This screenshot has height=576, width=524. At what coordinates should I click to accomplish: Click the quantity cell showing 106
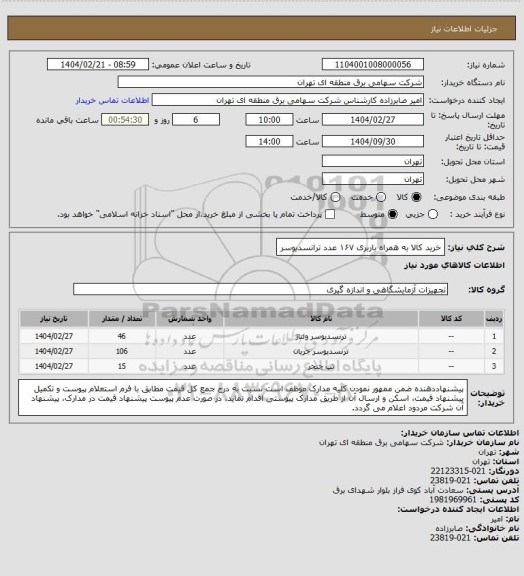pos(122,351)
